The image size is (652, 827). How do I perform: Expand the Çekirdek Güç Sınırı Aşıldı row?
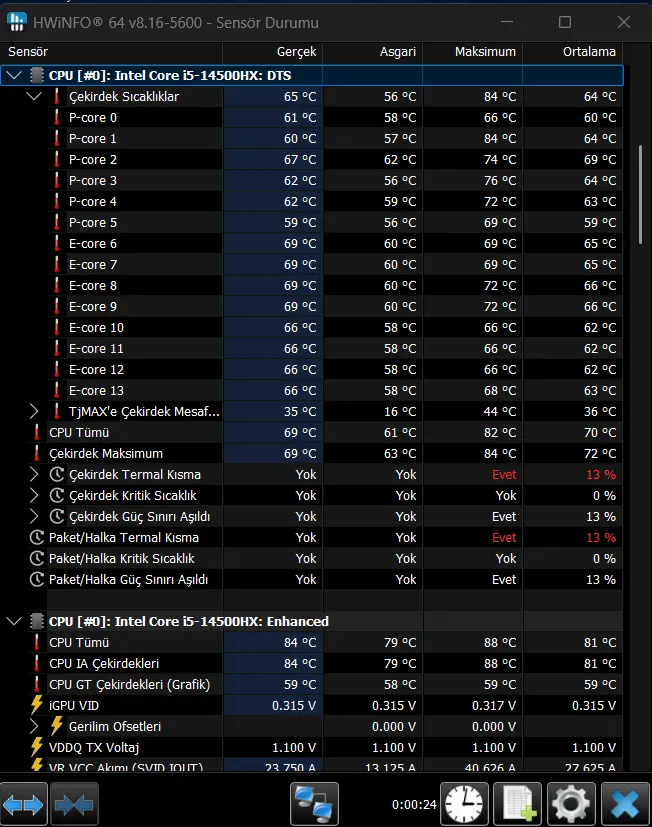click(x=34, y=516)
